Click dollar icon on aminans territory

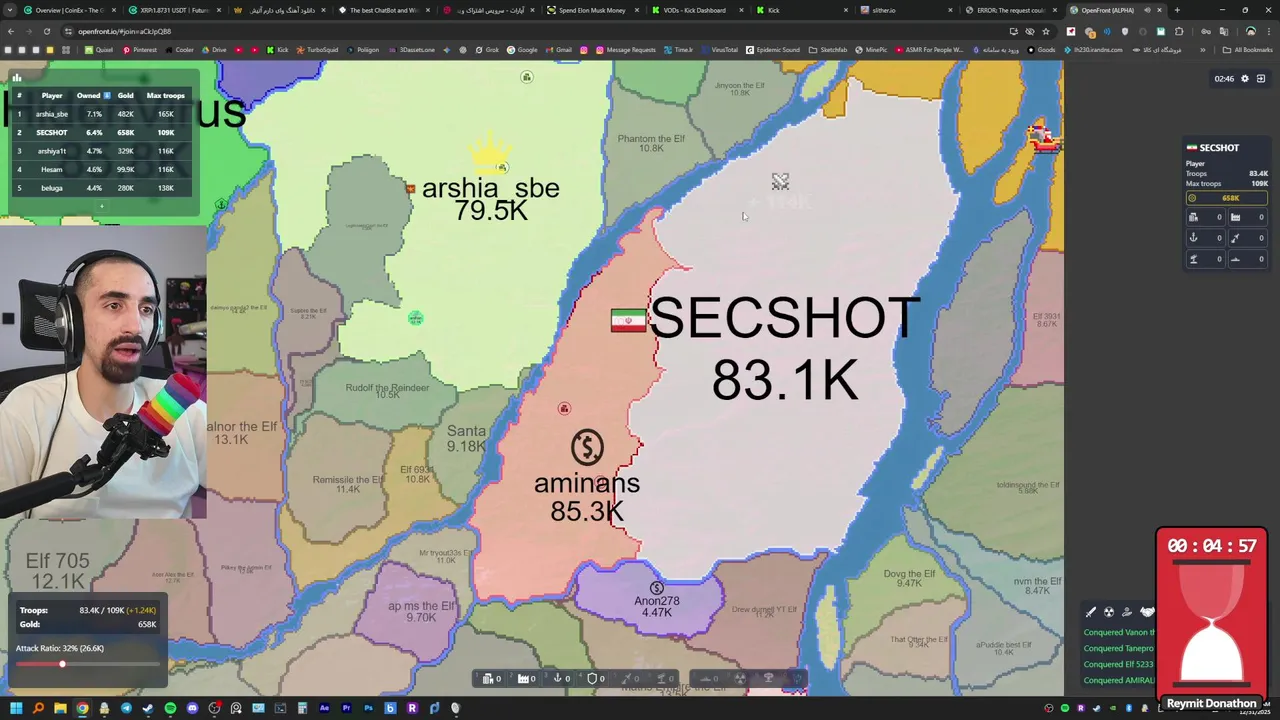587,447
